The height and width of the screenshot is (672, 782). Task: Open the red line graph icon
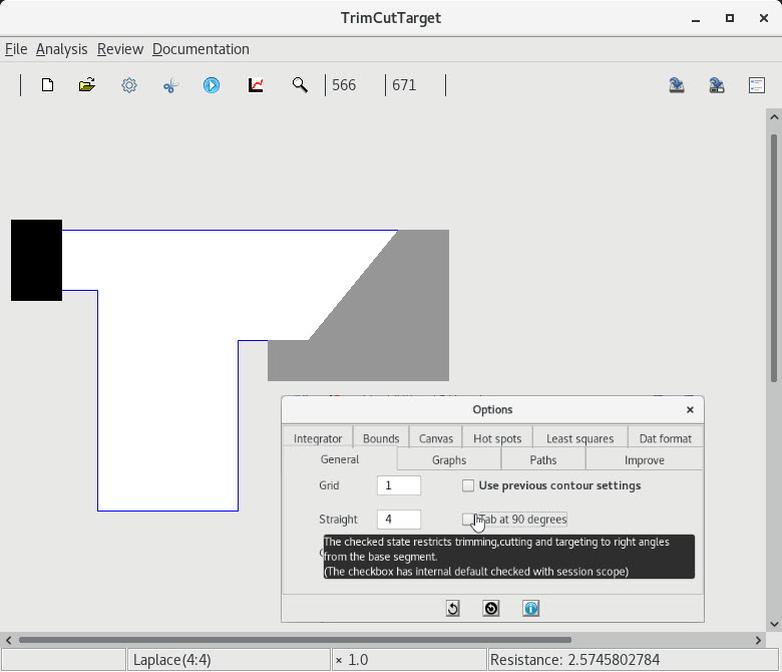coord(256,85)
